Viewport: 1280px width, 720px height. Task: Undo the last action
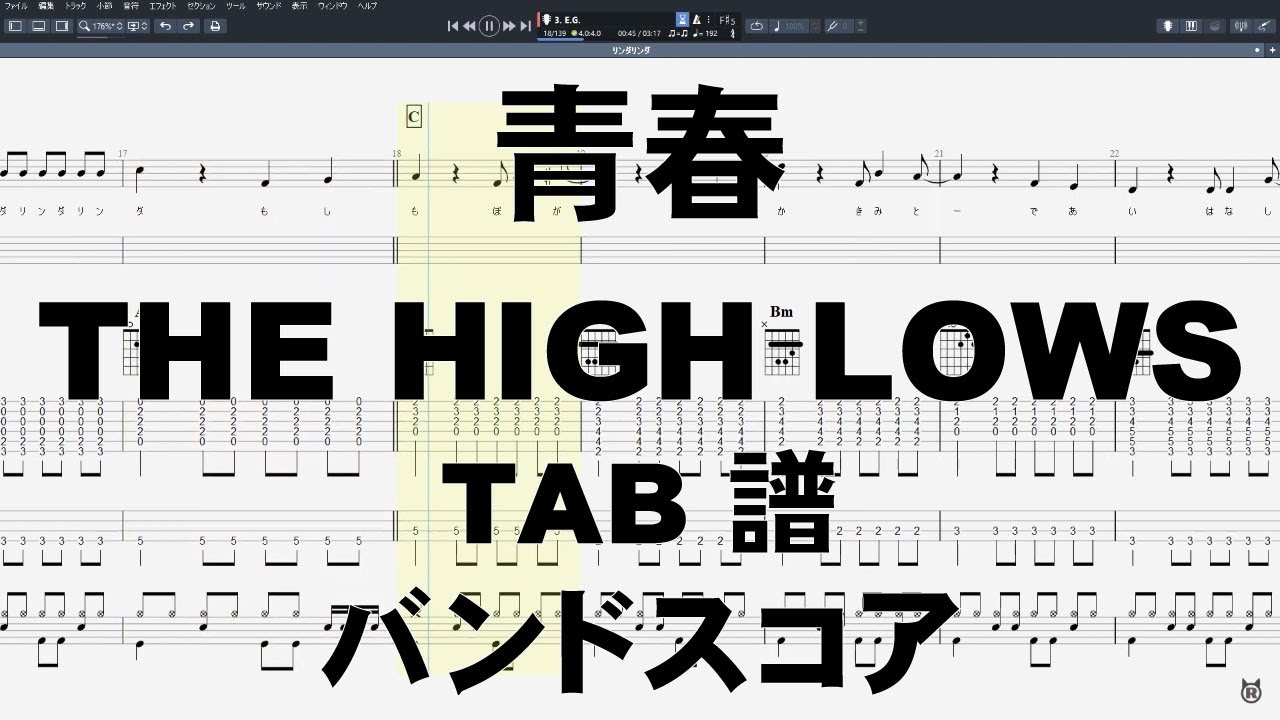[166, 26]
